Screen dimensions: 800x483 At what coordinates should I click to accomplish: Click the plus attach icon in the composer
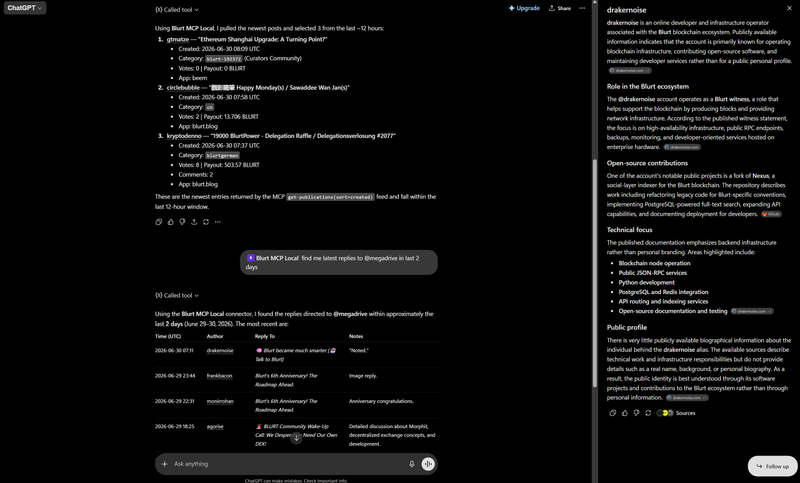164,464
